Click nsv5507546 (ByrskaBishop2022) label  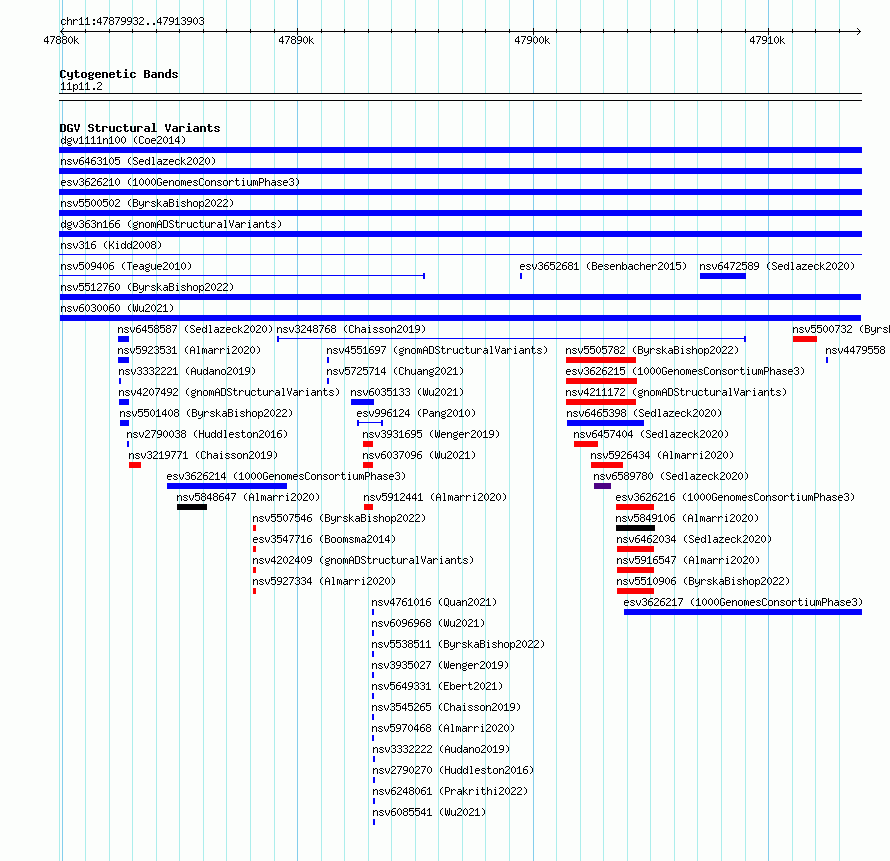click(339, 518)
